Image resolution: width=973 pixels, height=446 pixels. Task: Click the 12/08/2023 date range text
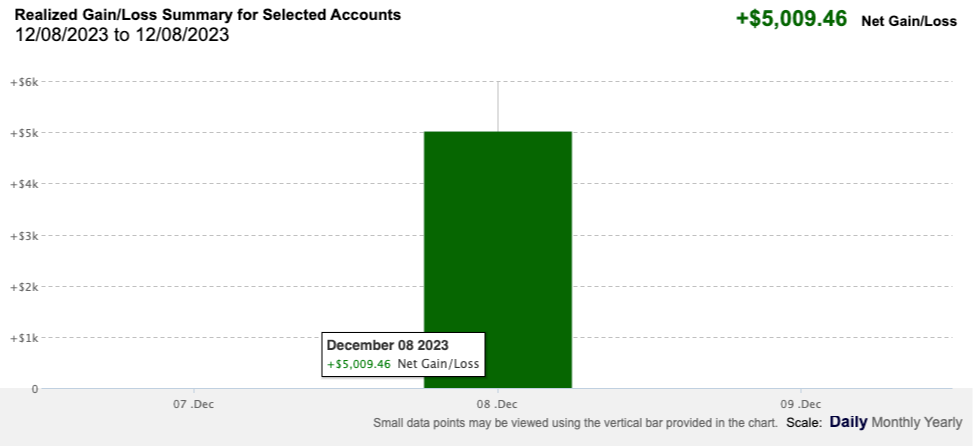[122, 35]
